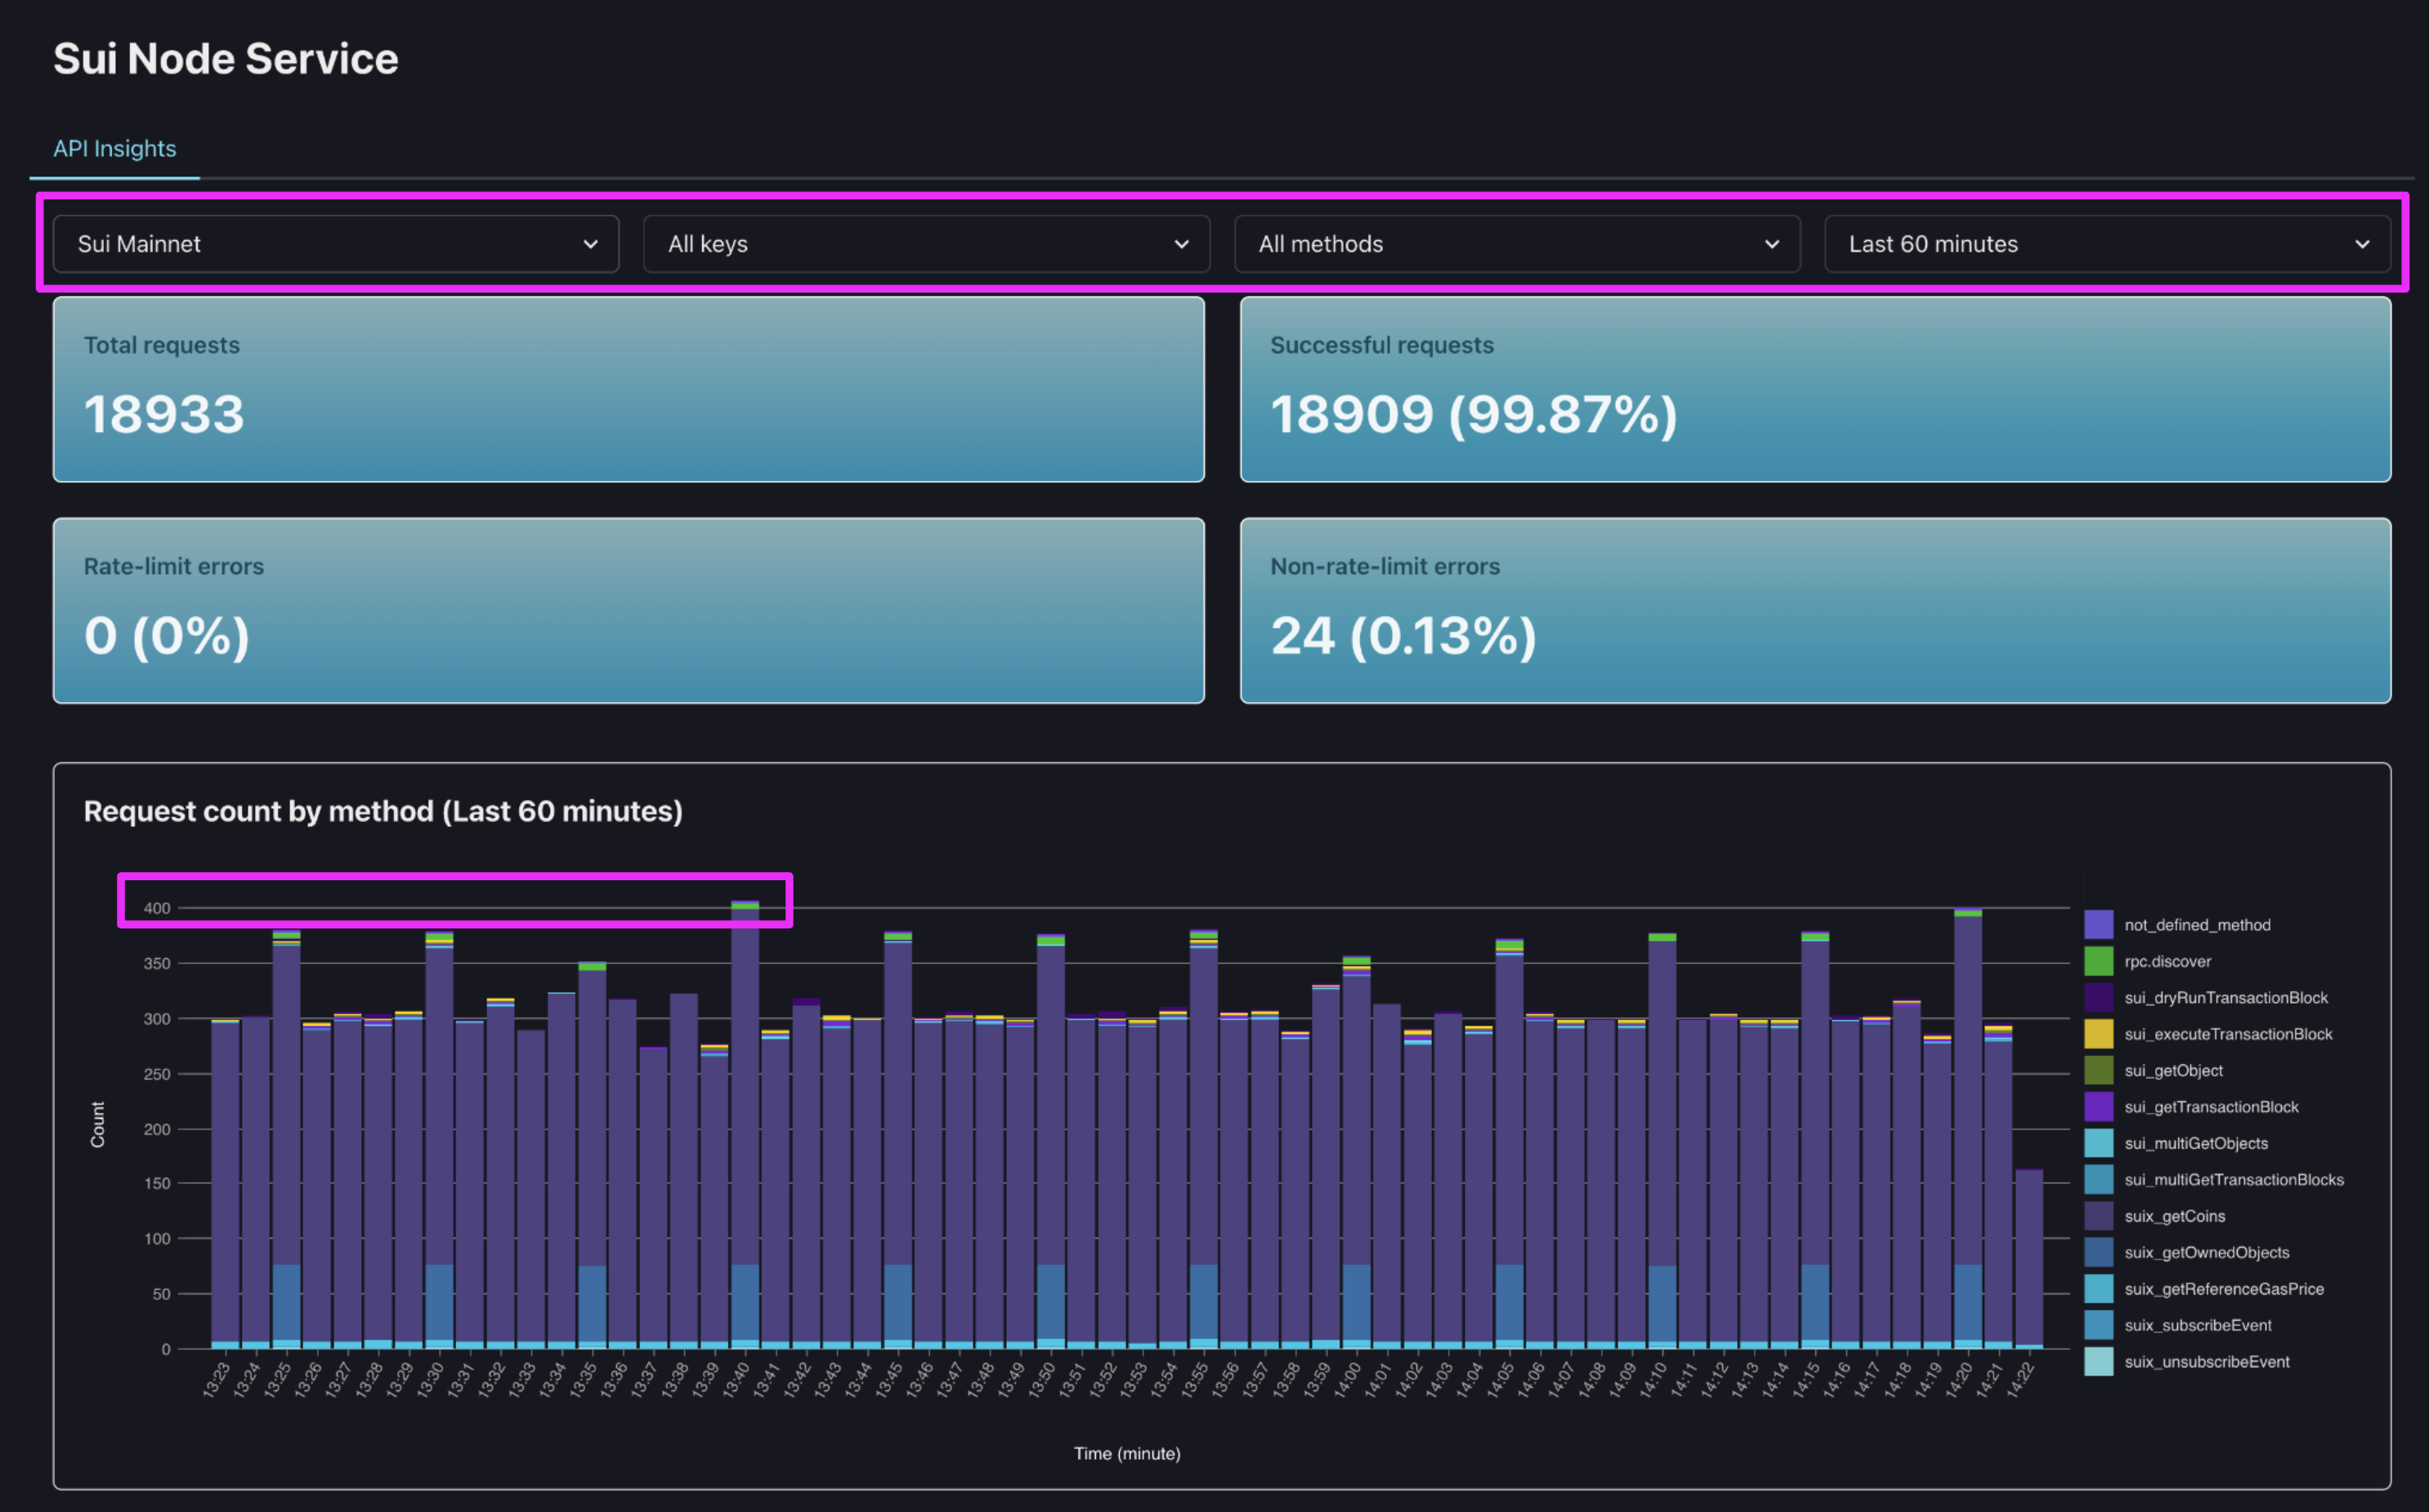
Task: Click the Request count by method chart title
Action: [x=383, y=811]
